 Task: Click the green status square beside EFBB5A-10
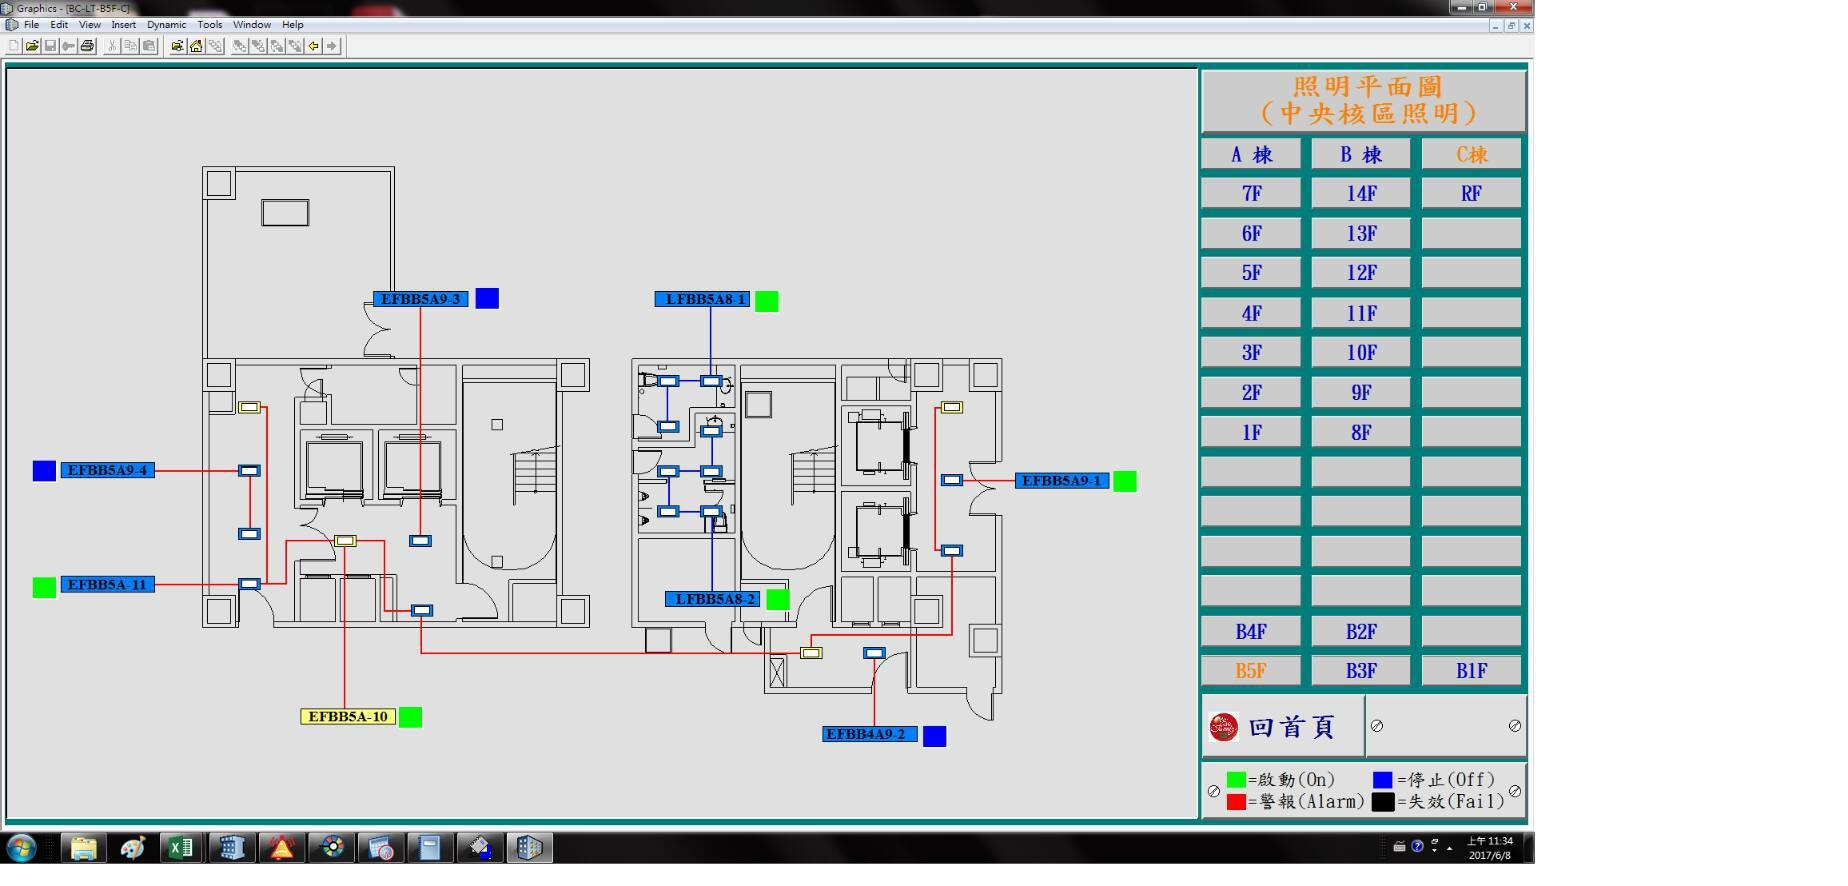[410, 717]
